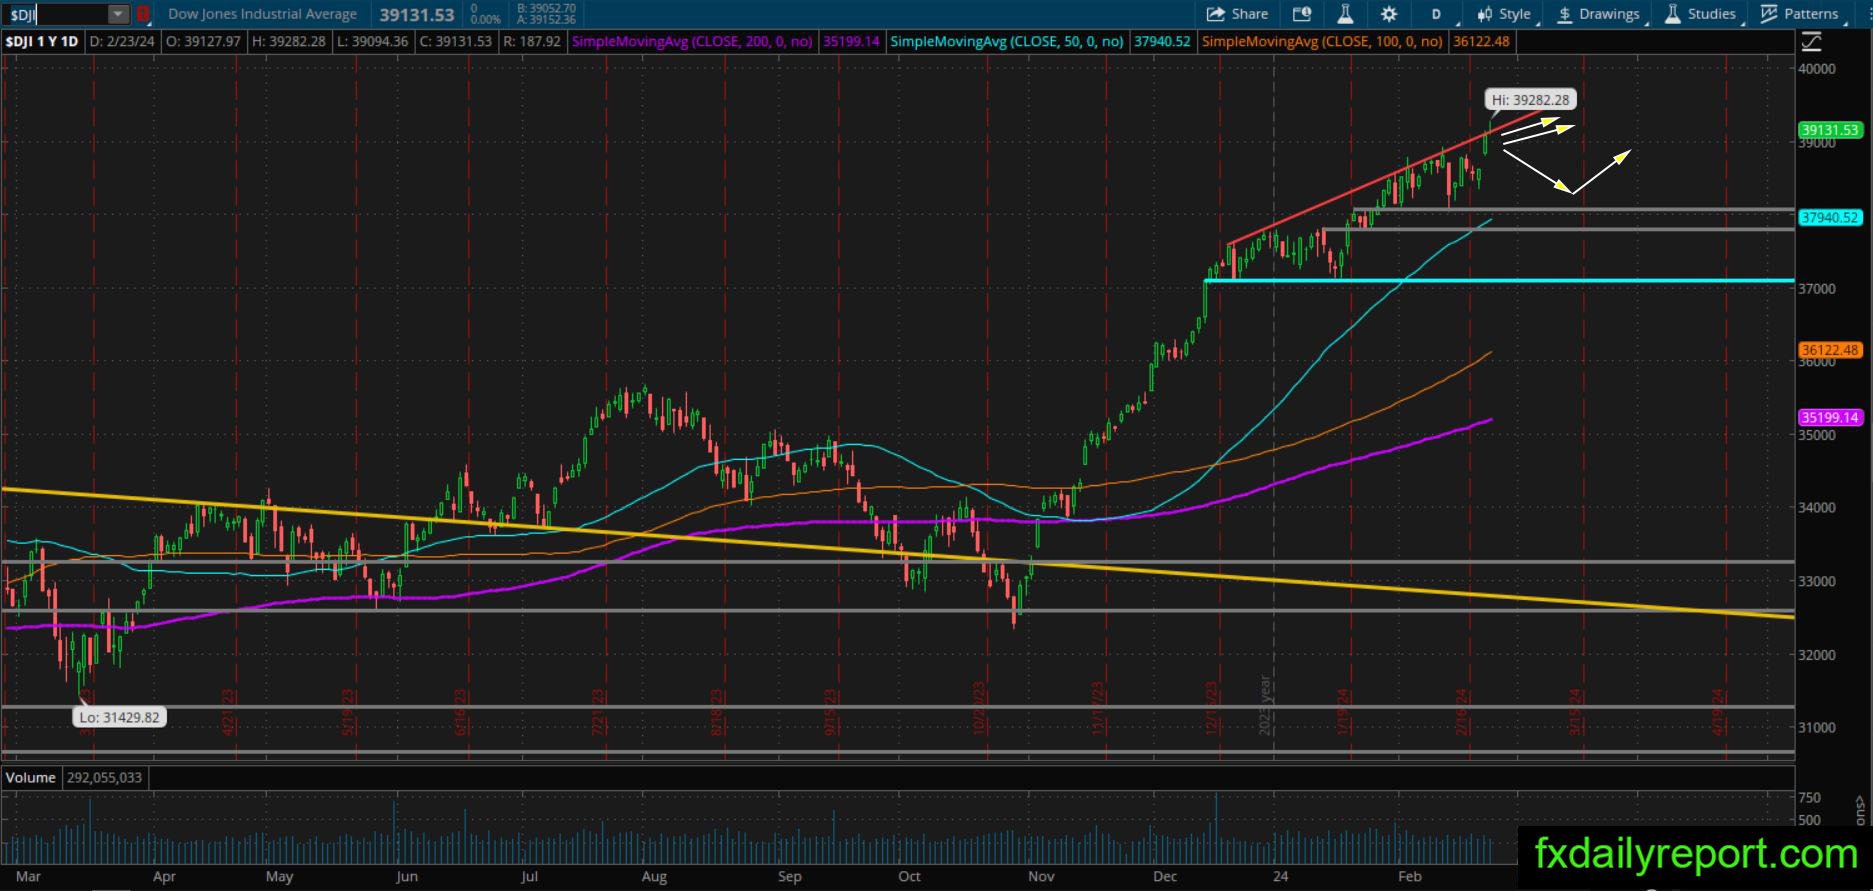Open the Drawings menu
This screenshot has height=891, width=1873.
tap(1598, 14)
